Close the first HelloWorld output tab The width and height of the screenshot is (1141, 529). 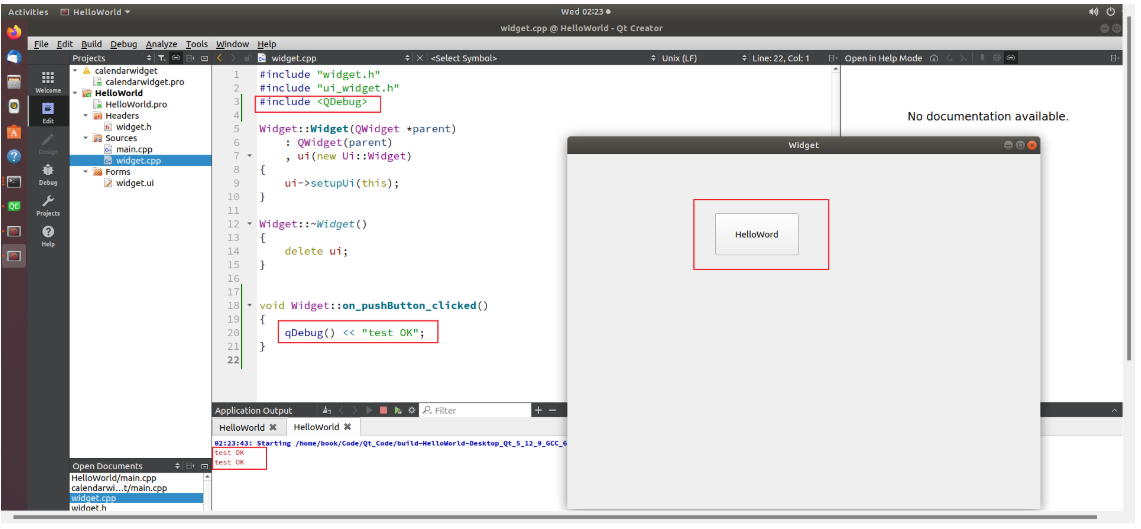coord(273,427)
